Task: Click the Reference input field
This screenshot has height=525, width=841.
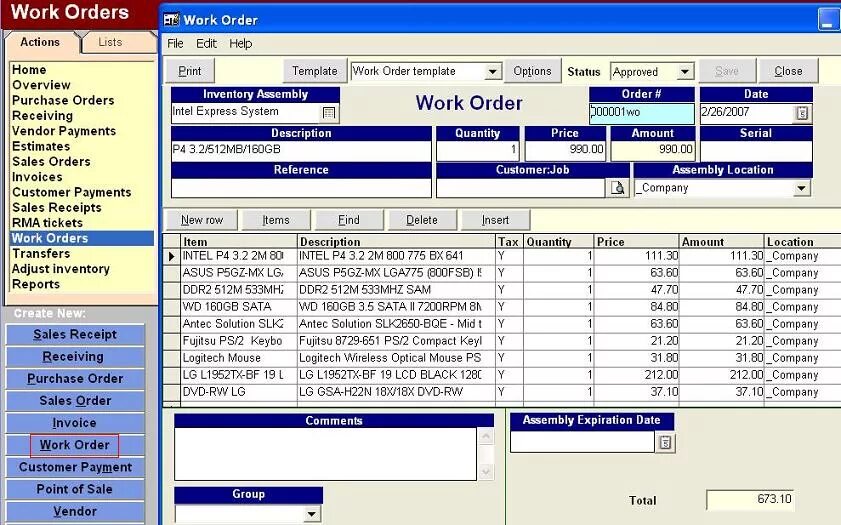Action: [x=301, y=188]
